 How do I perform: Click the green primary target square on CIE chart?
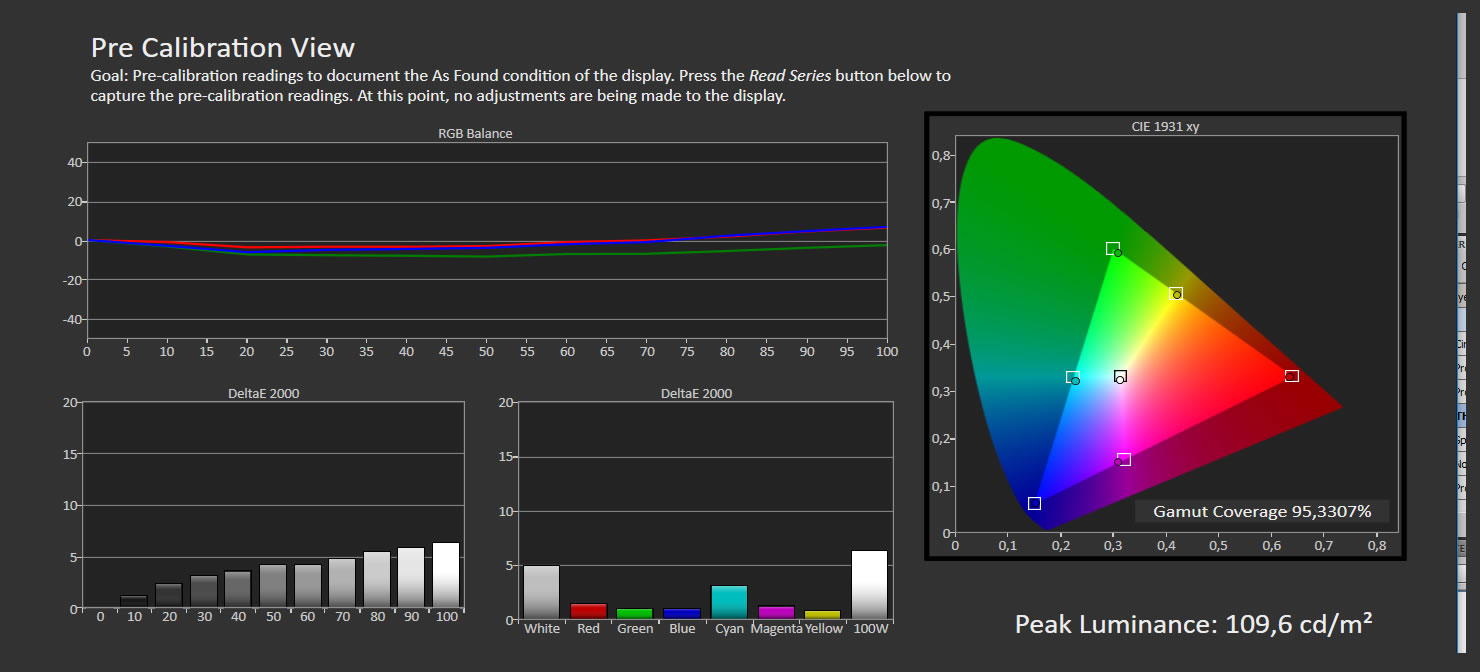point(1112,248)
